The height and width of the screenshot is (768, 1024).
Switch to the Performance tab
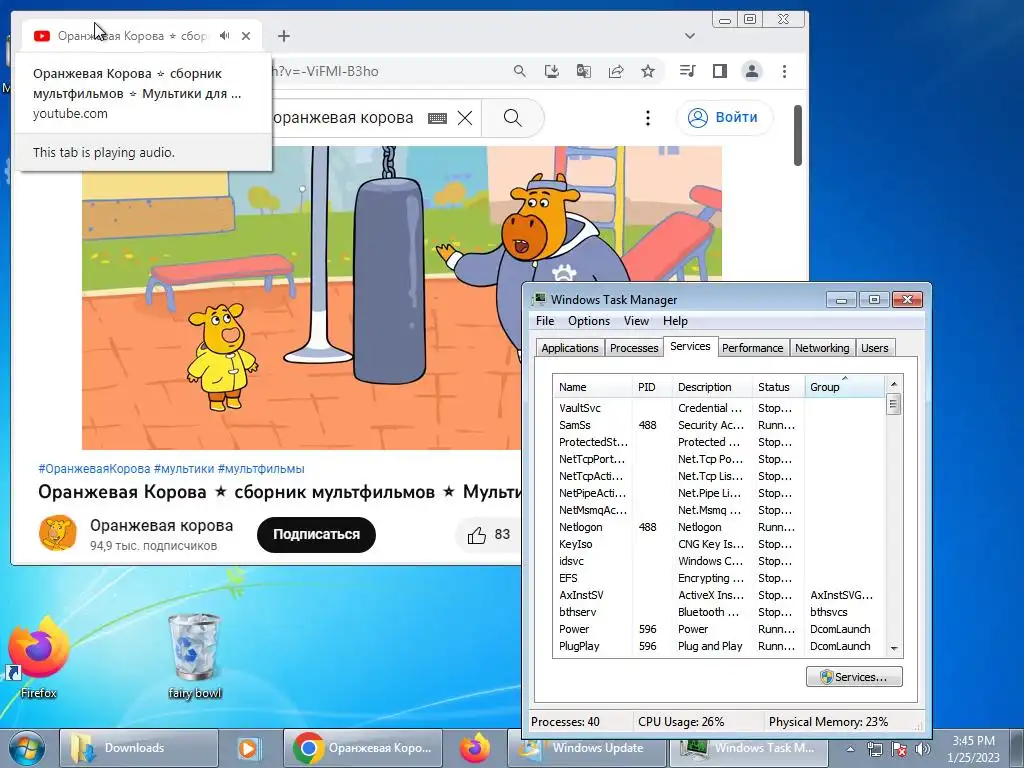[x=752, y=348]
